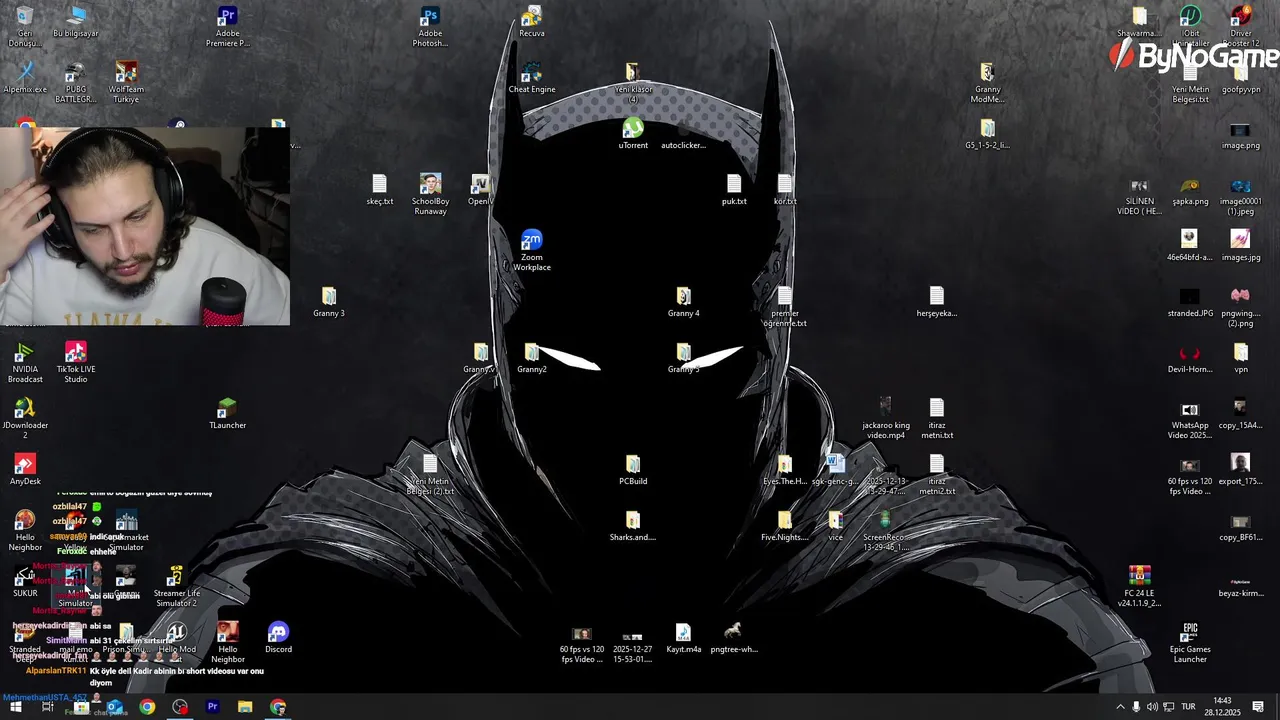
Task: Open stranded.JPG image file
Action: point(1190,302)
